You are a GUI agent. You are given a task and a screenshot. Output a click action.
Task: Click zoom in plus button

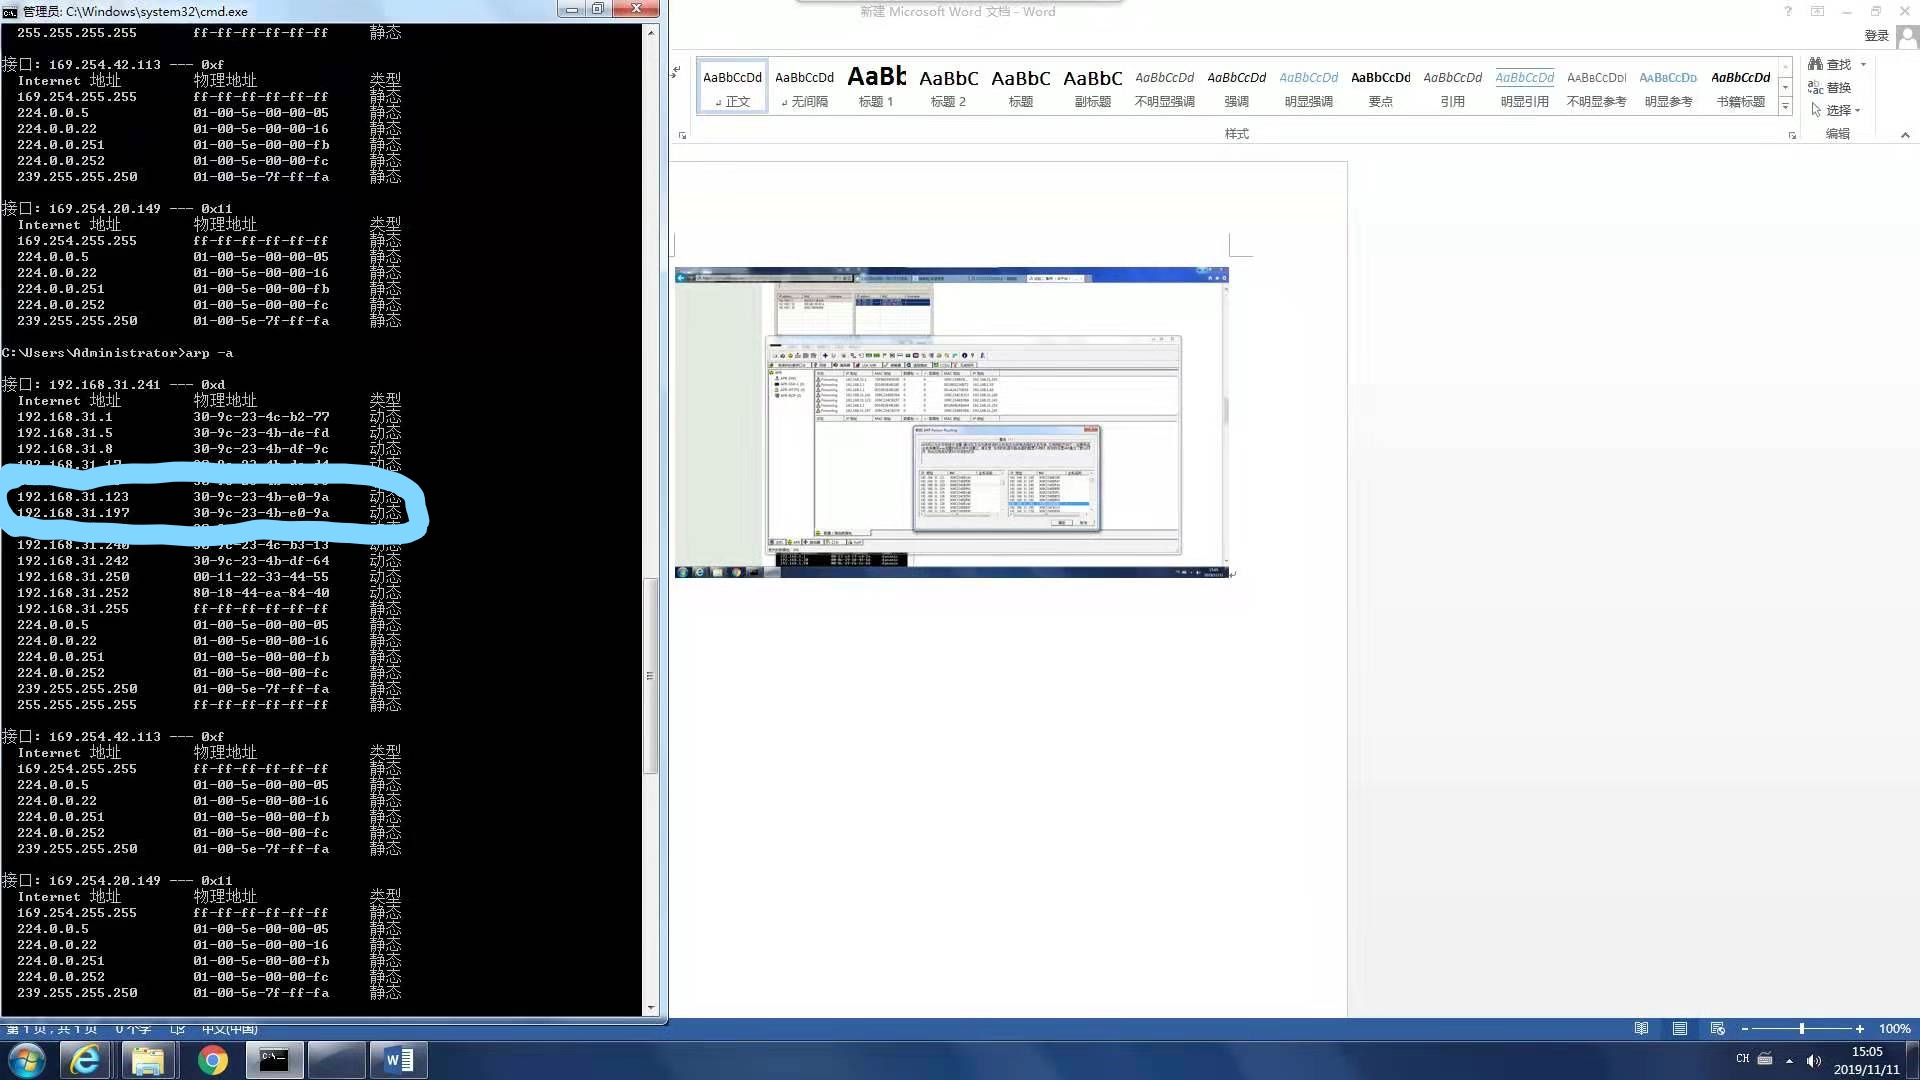[x=1860, y=1029]
